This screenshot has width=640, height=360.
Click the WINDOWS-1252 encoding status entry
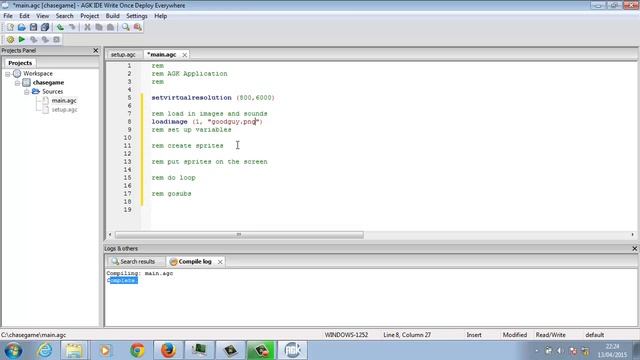346,335
